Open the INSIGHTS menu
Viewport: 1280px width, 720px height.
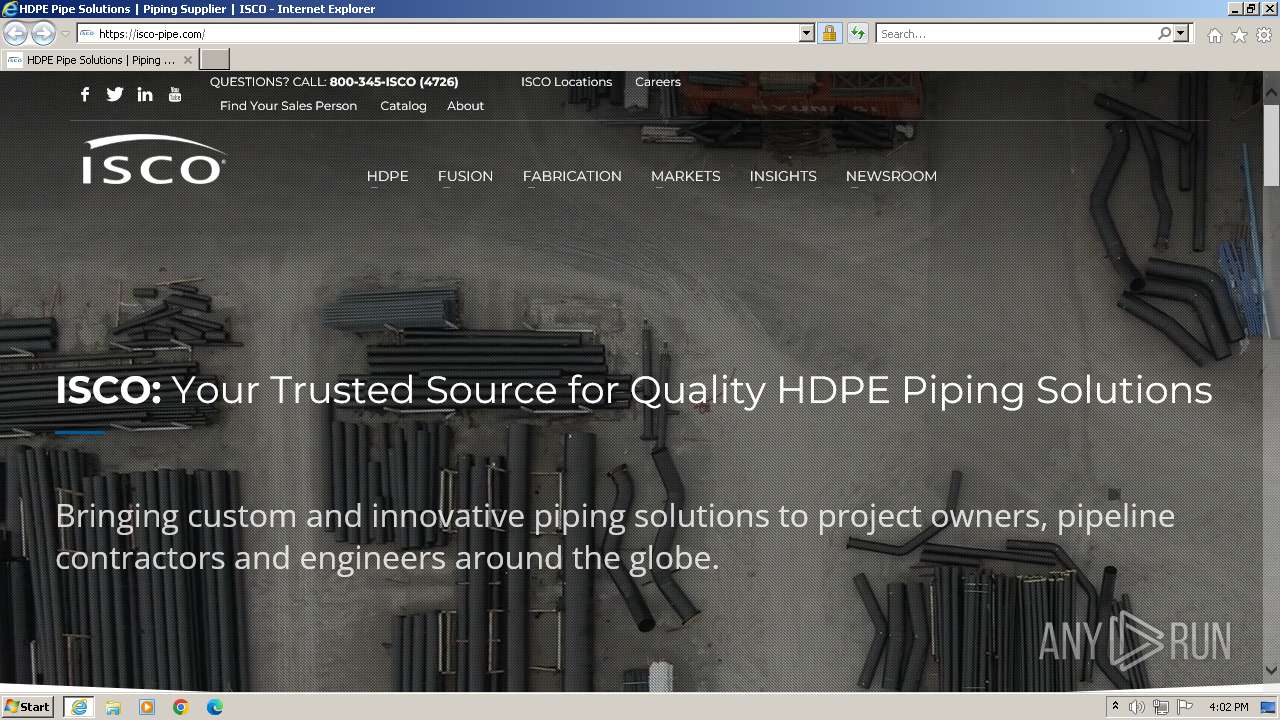tap(783, 176)
